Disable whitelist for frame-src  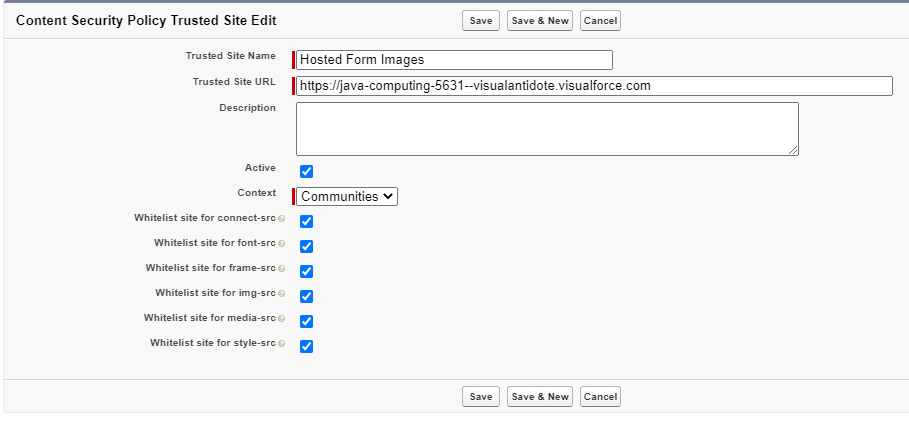[307, 271]
